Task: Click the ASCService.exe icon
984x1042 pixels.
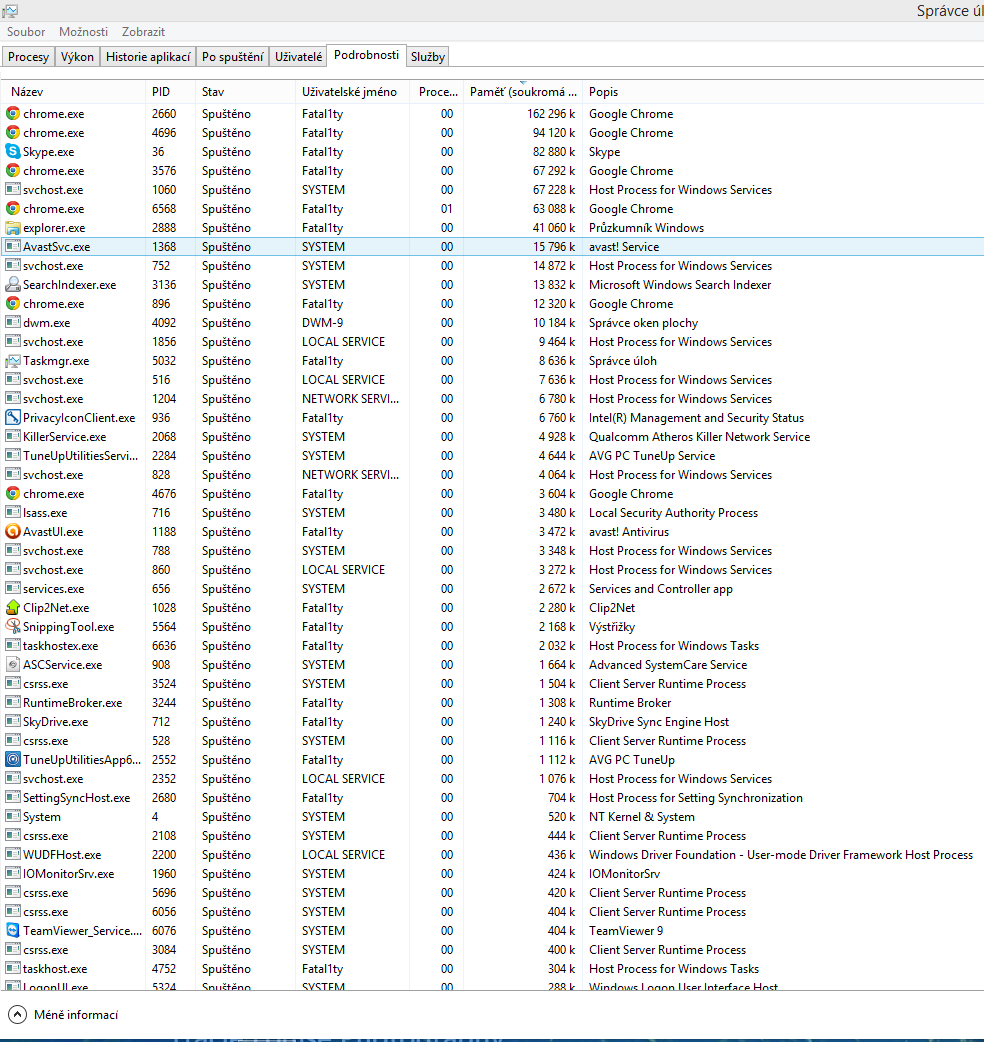Action: (x=13, y=665)
